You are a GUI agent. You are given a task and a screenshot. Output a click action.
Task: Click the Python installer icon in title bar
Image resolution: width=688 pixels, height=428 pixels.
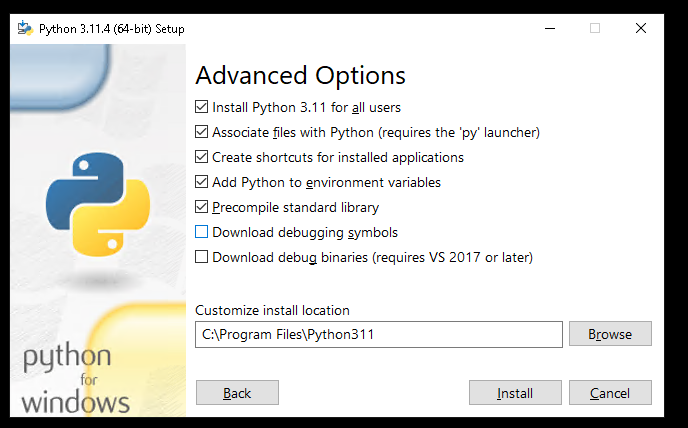24,28
